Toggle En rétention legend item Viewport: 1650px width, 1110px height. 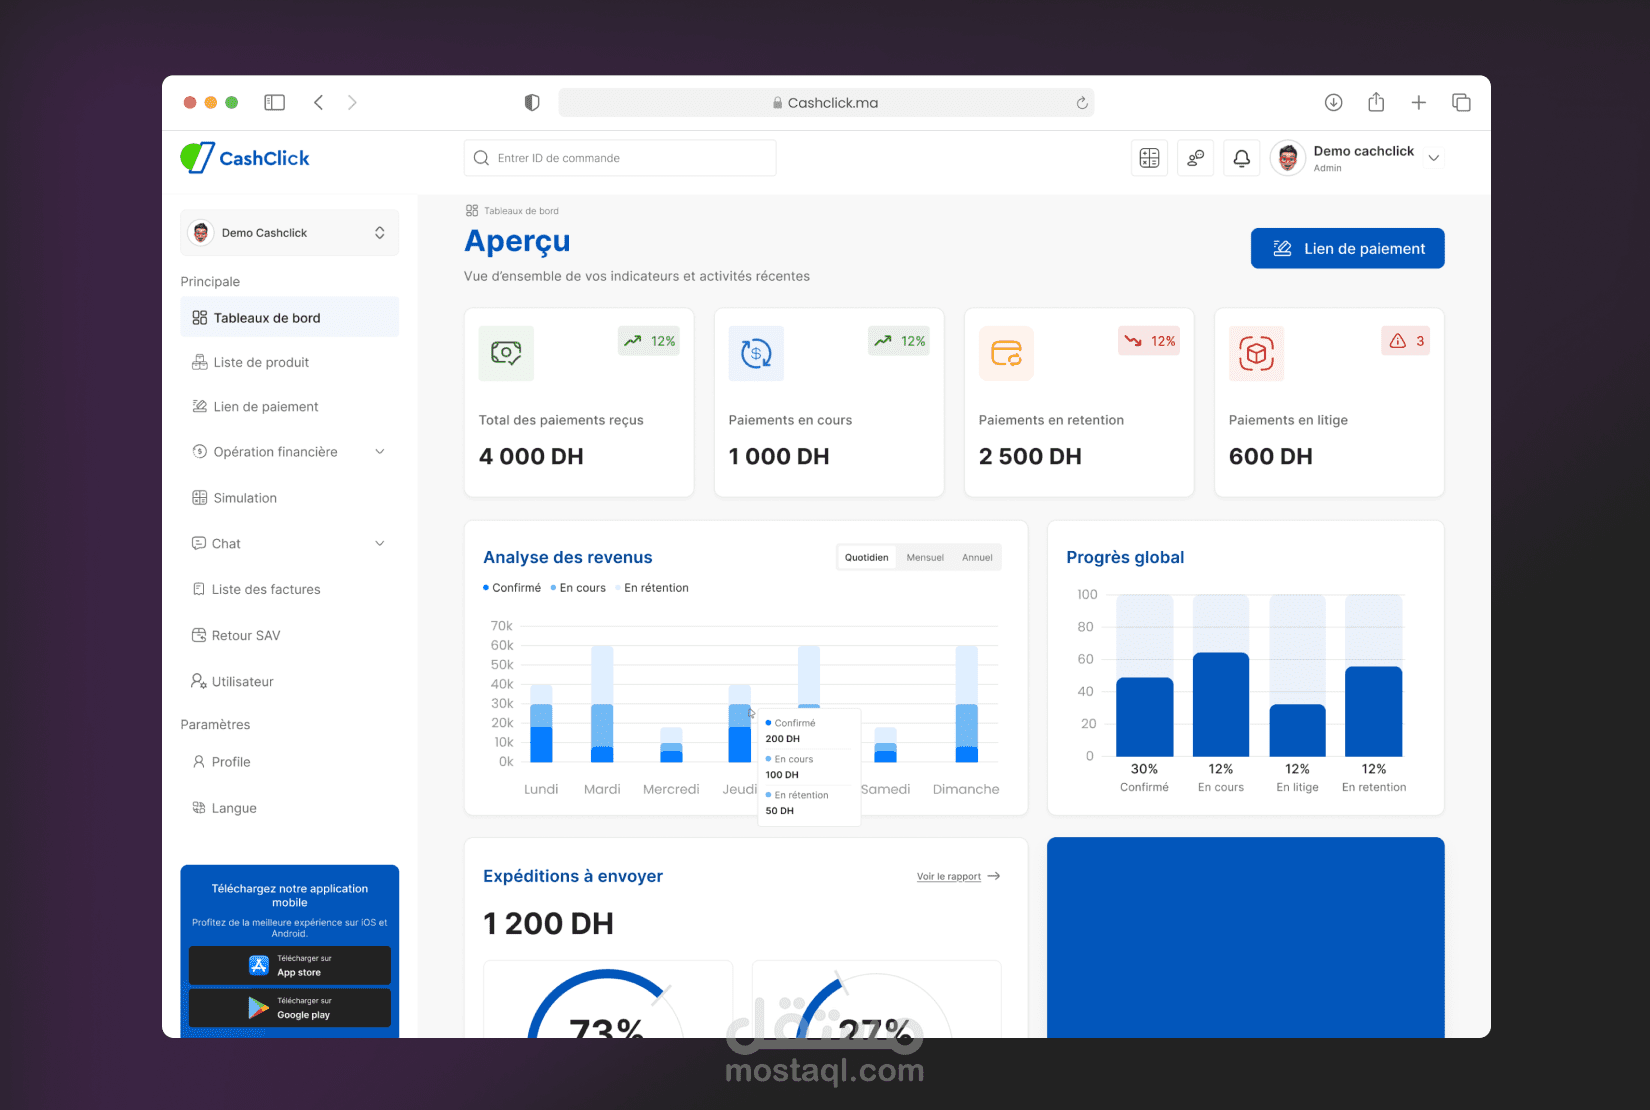[652, 588]
